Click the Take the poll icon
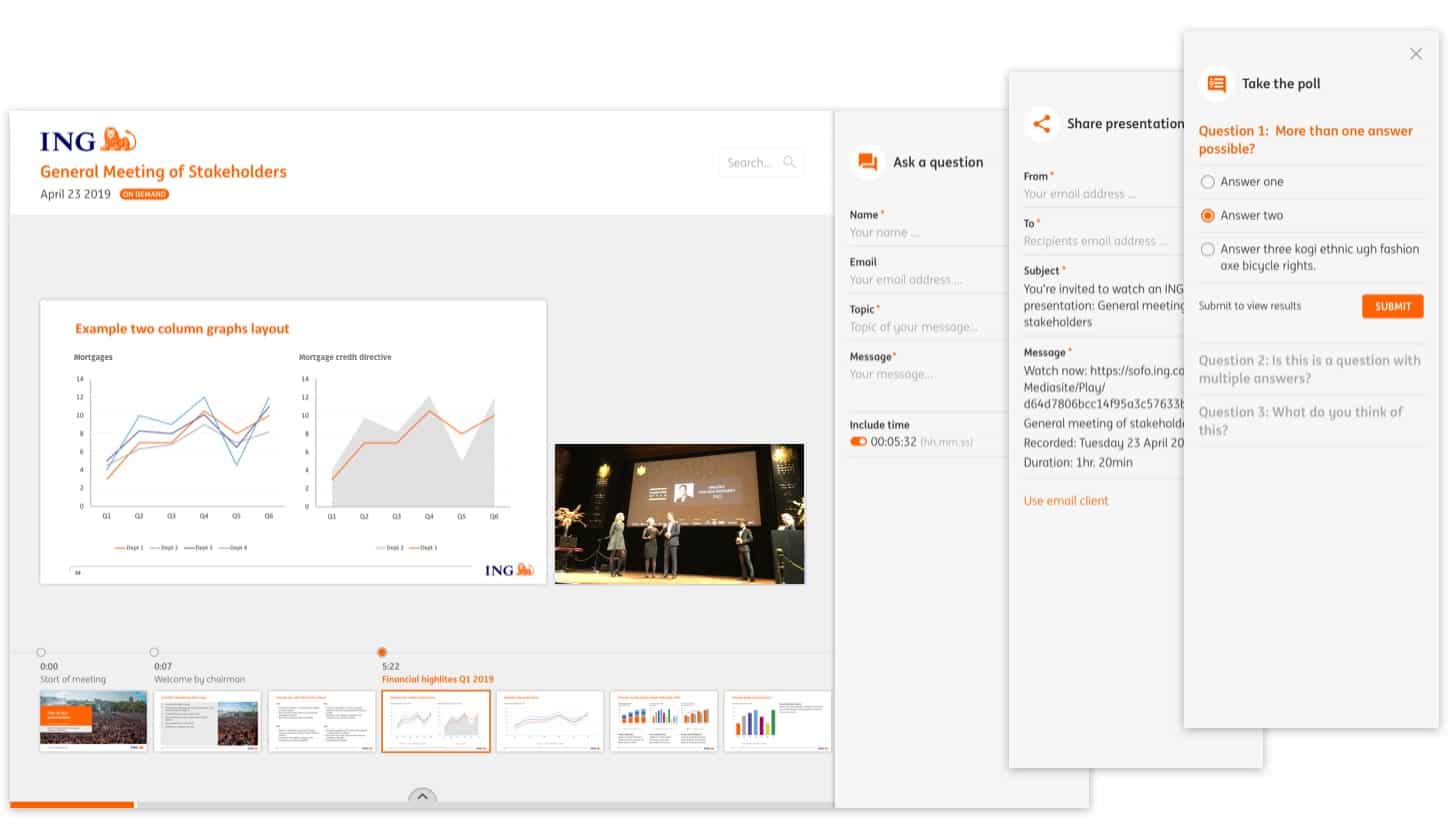Image resolution: width=1451 pixels, height=832 pixels. click(1216, 84)
